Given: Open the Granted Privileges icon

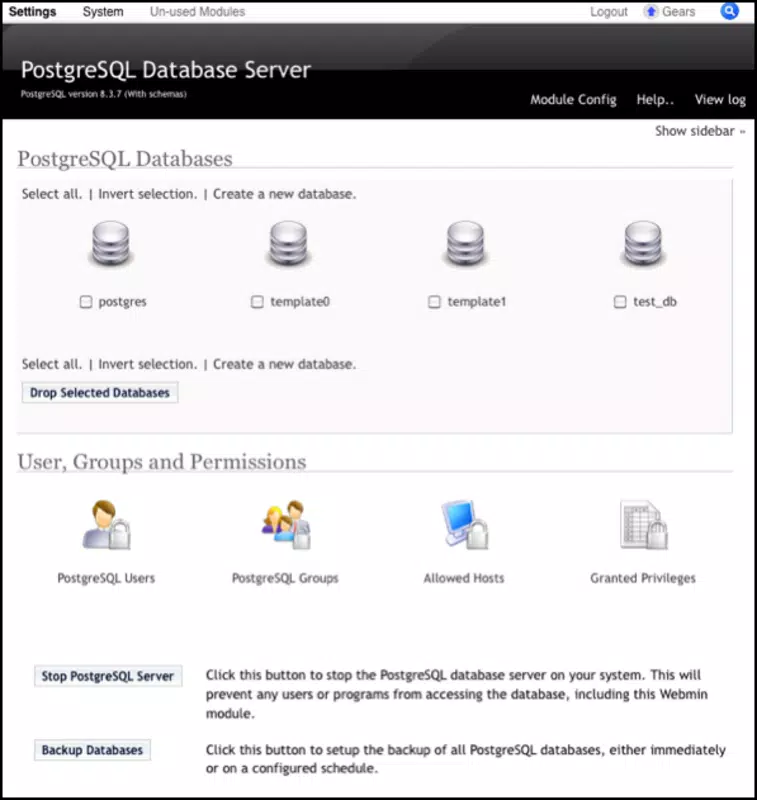Looking at the screenshot, I should [644, 524].
